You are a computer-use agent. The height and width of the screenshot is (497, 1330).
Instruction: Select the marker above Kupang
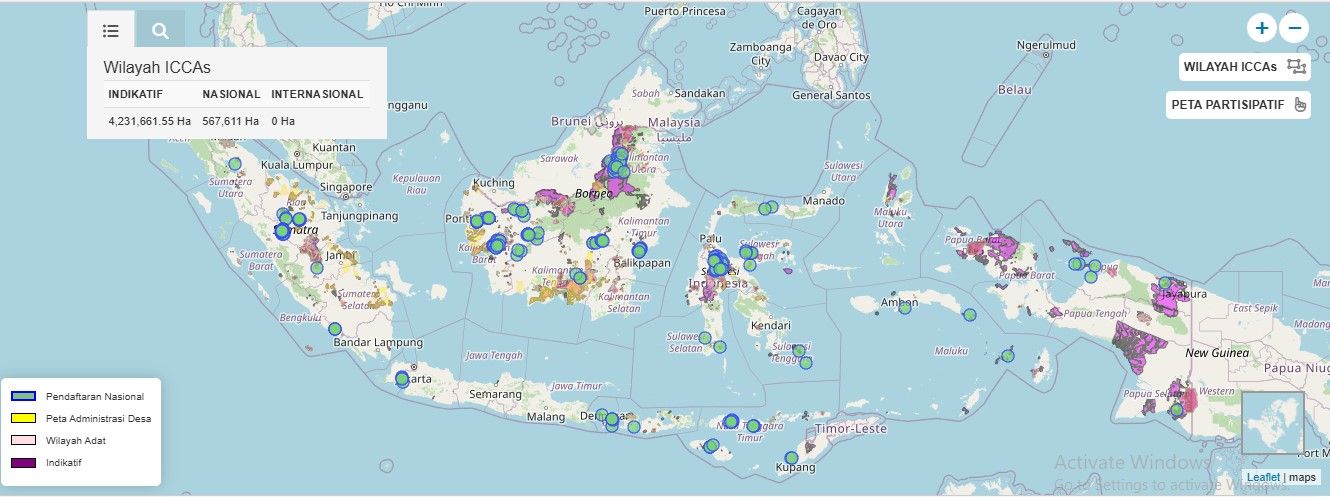point(791,457)
